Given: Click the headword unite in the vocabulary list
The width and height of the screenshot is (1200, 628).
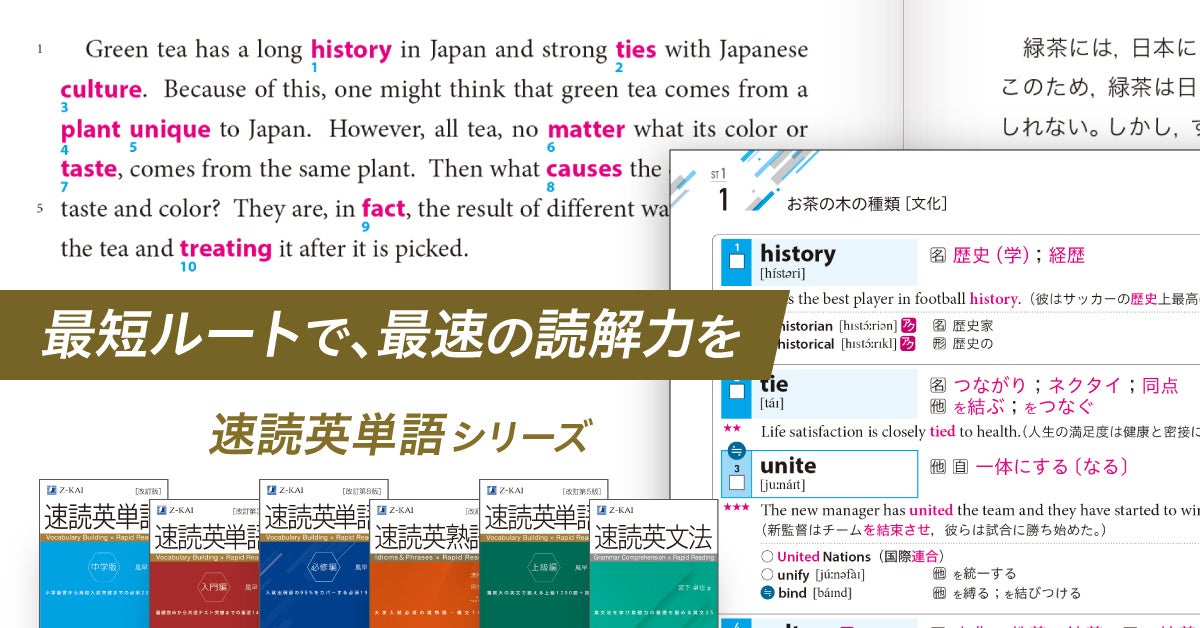Looking at the screenshot, I should coord(788,466).
